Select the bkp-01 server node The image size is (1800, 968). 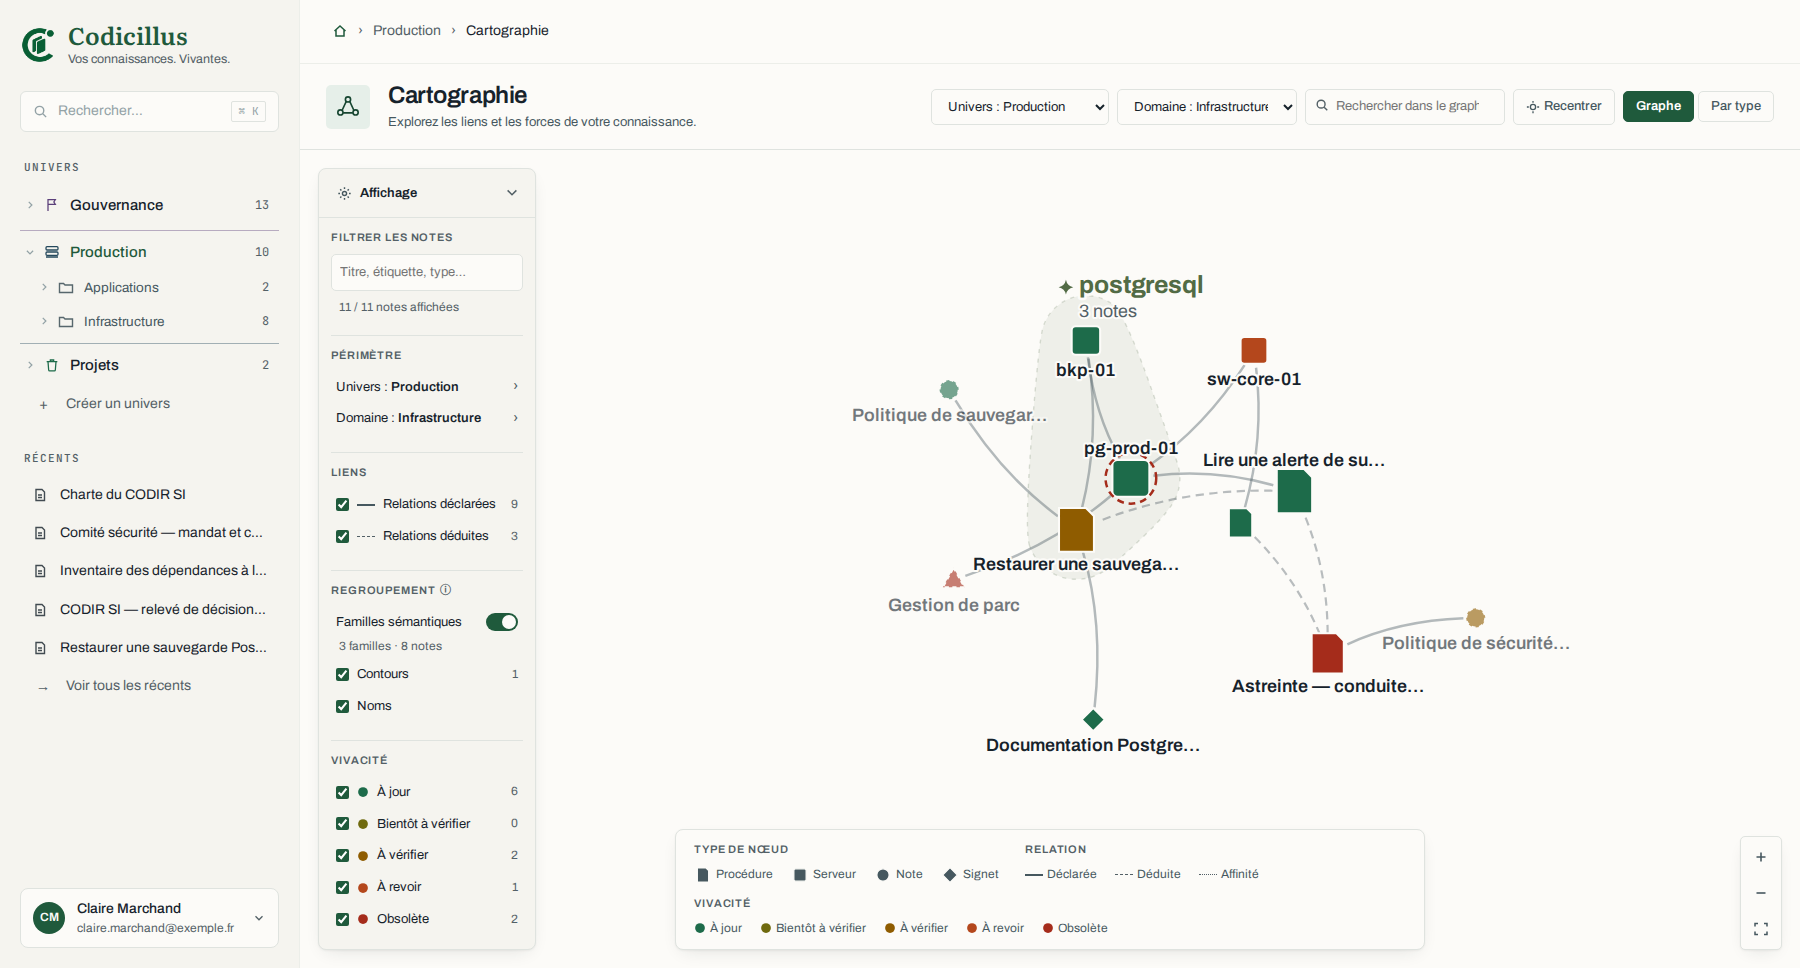click(x=1086, y=340)
